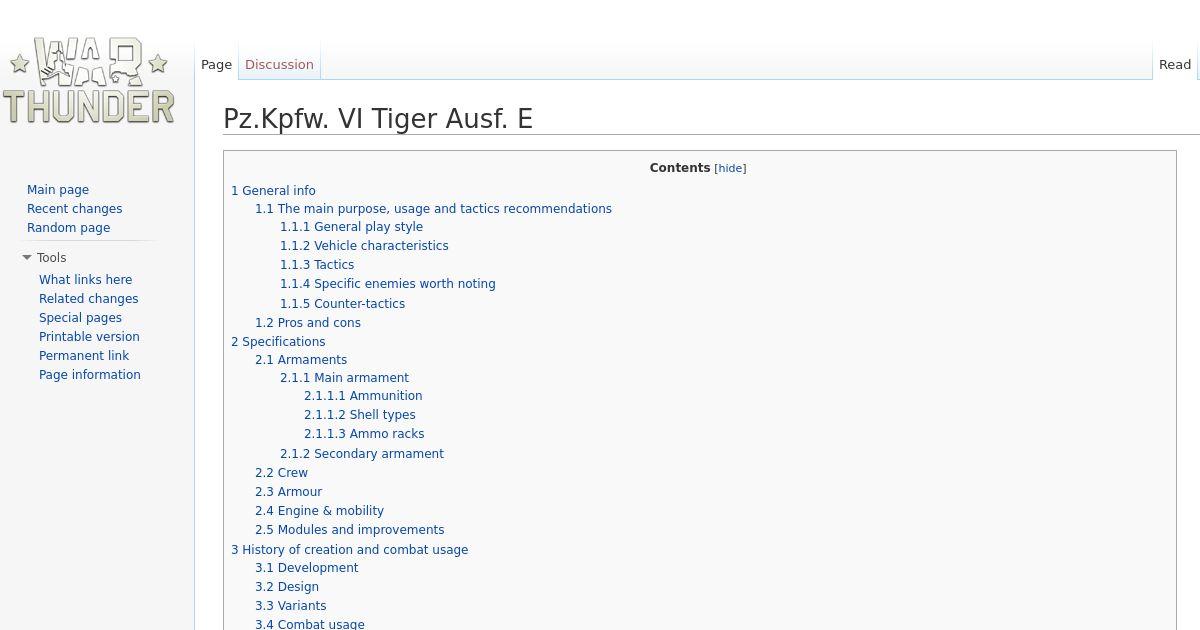Select the Read tab

point(1175,64)
